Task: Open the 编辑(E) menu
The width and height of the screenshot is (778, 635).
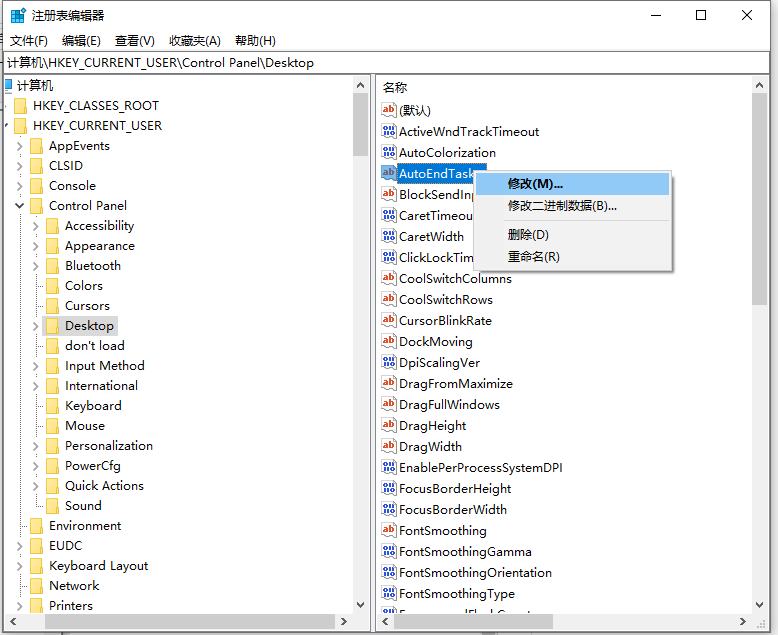Action: [x=81, y=40]
